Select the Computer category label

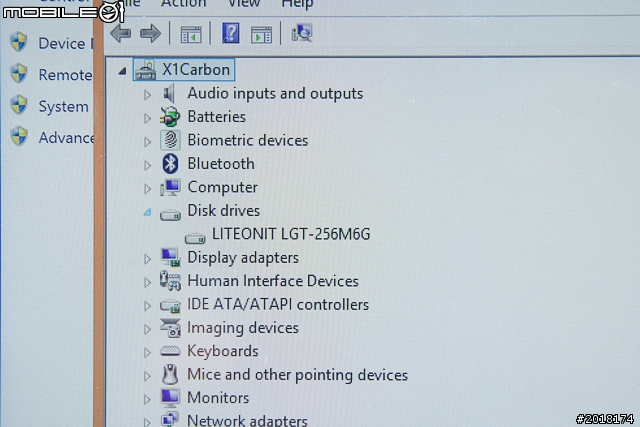[222, 187]
